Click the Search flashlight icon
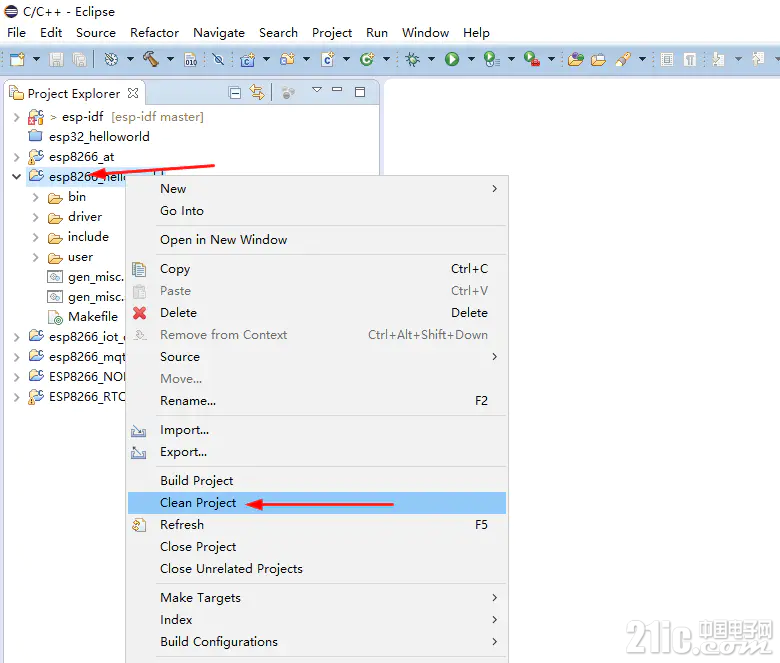The image size is (780, 663). click(623, 60)
